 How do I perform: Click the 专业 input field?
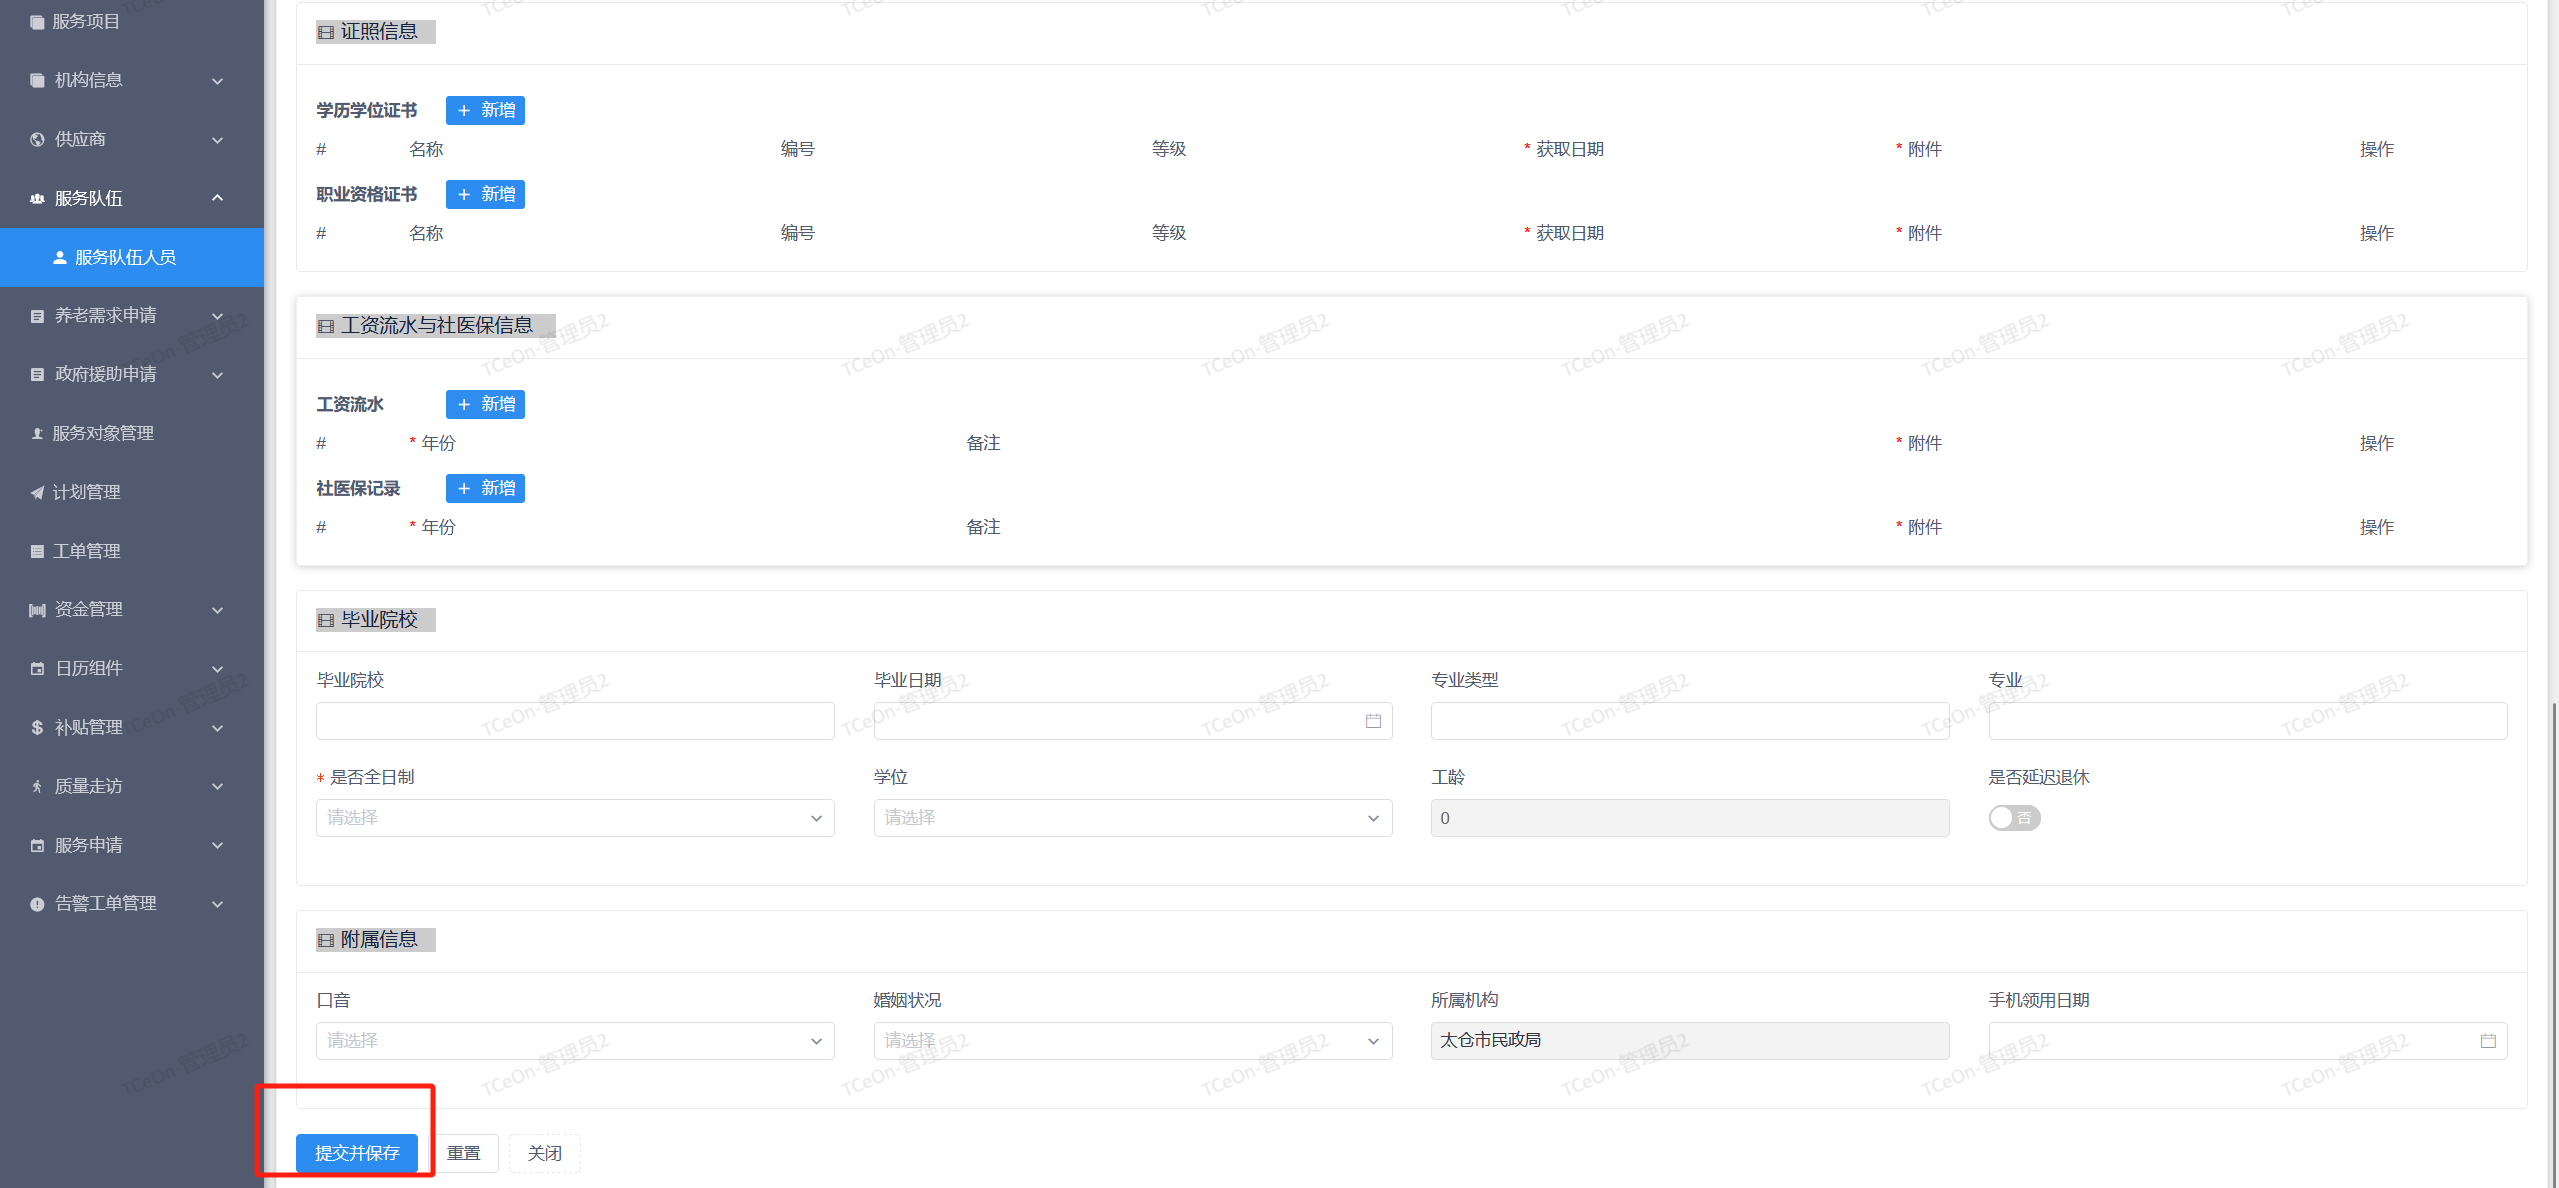2248,721
